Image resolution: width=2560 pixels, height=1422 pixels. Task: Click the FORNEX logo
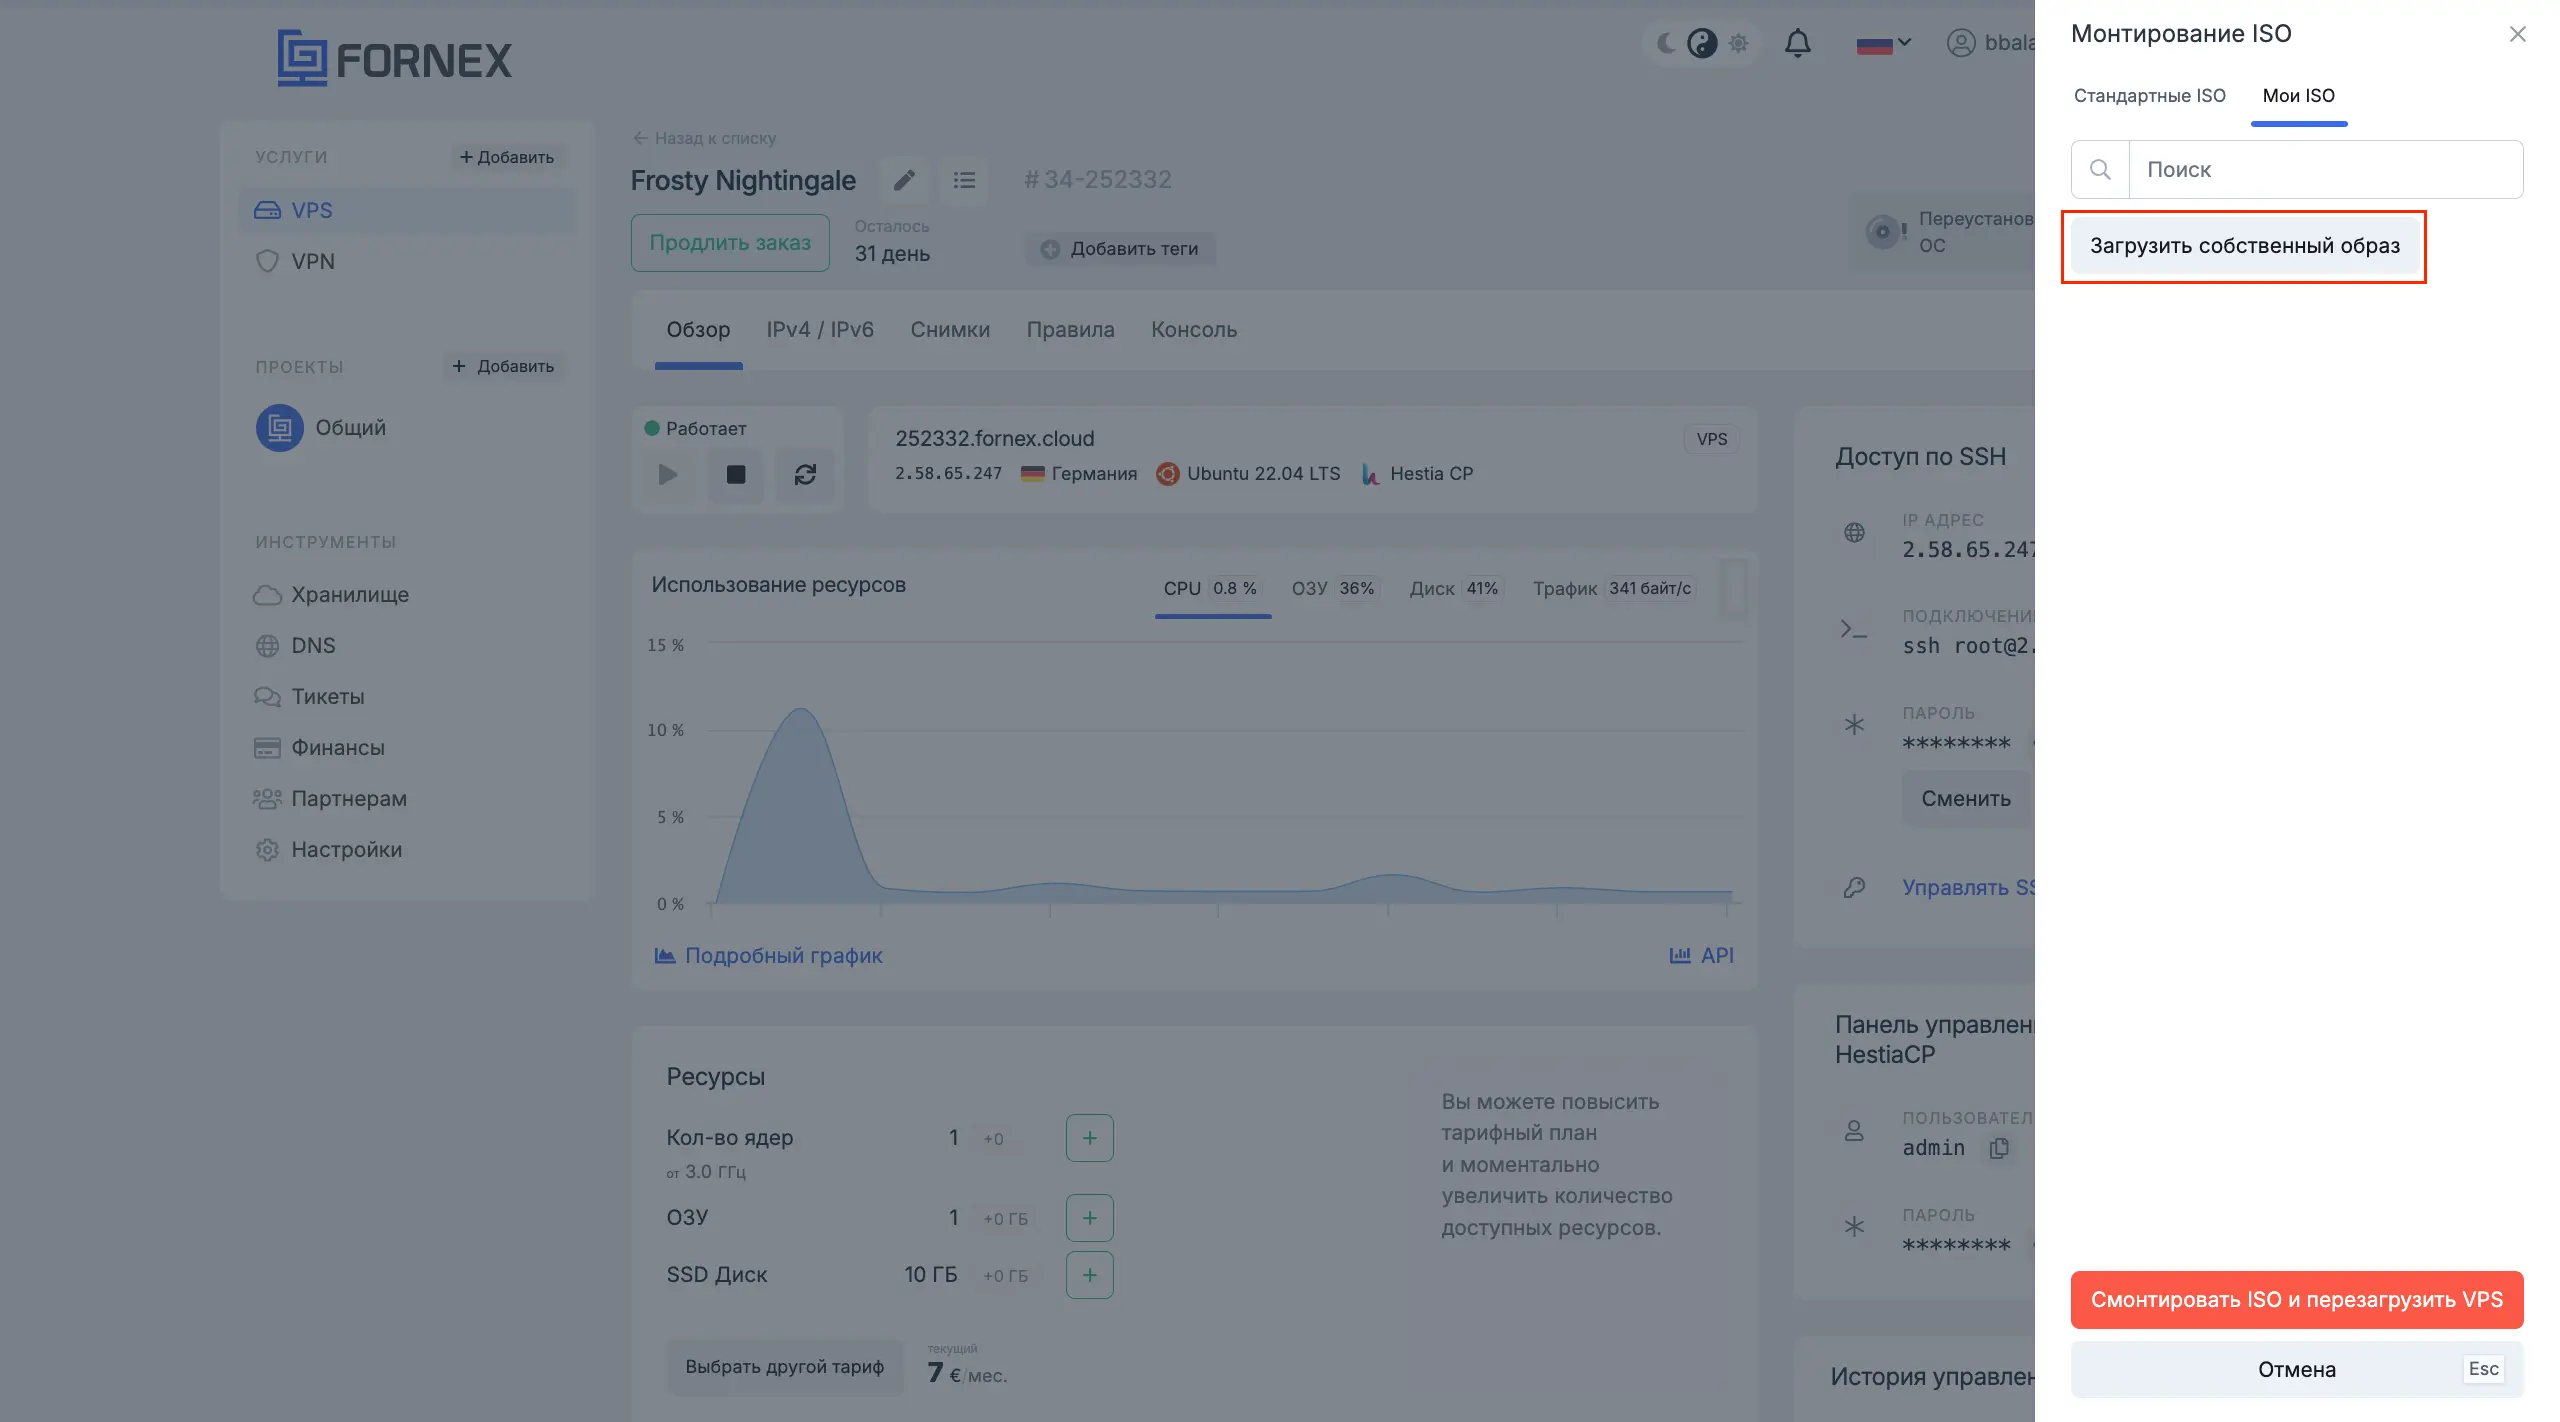[394, 58]
